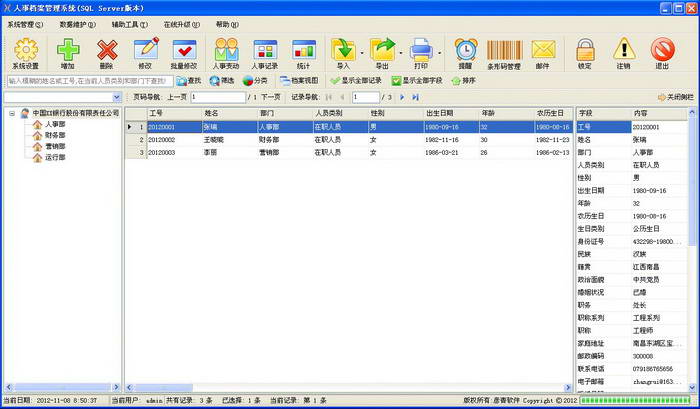Go to last record arrow

415,97
